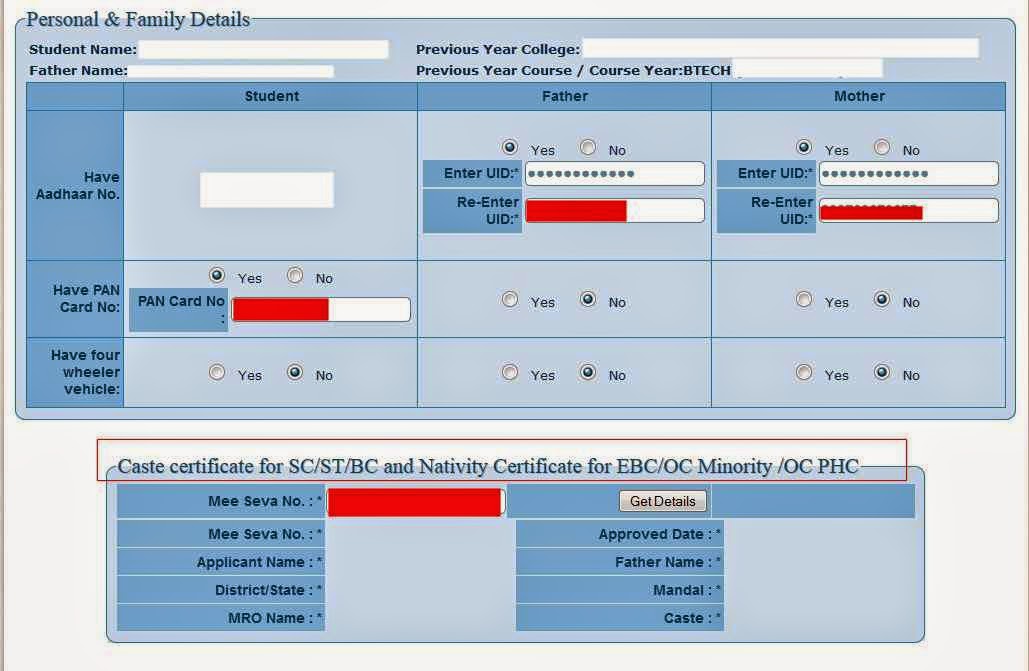Image resolution: width=1029 pixels, height=671 pixels.
Task: Select No for father's Aadhaar number
Action: coord(587,147)
